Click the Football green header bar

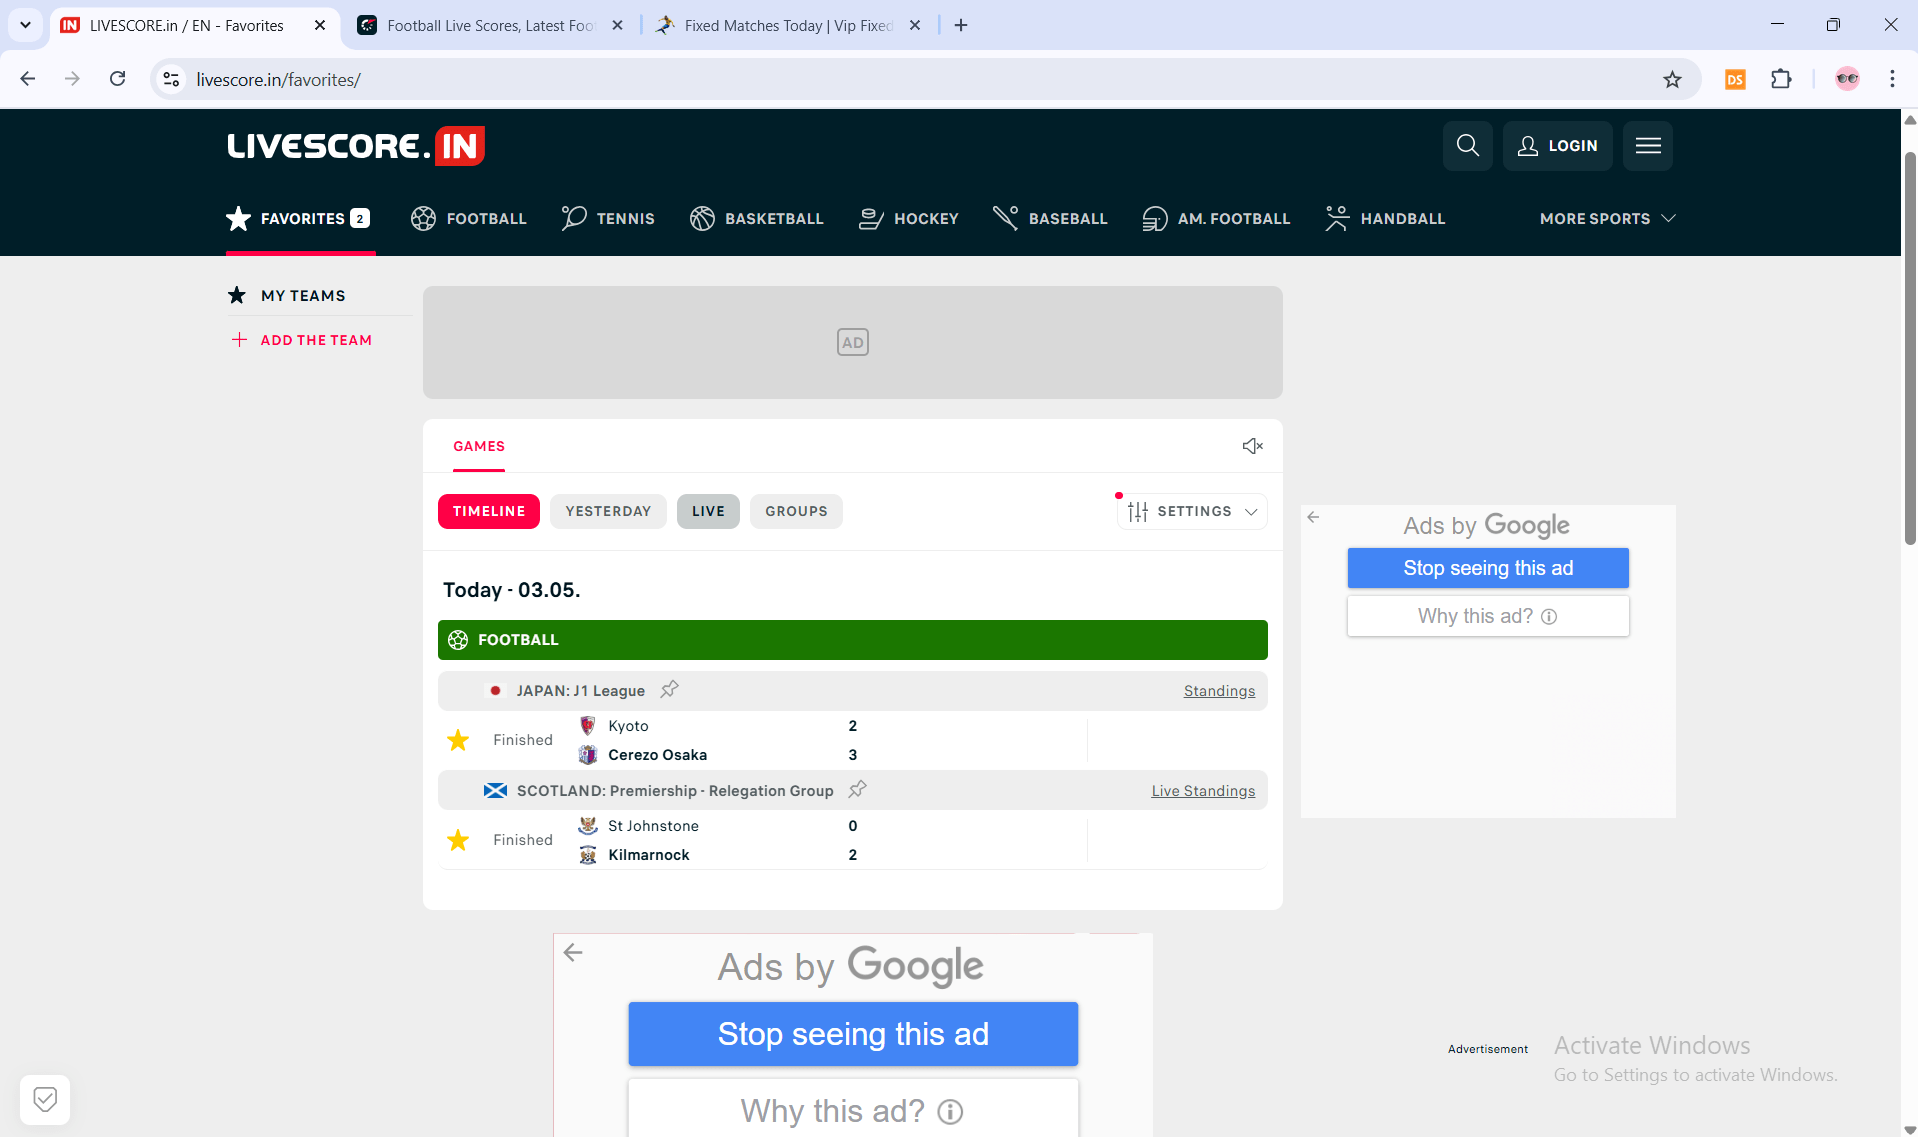[x=853, y=640]
